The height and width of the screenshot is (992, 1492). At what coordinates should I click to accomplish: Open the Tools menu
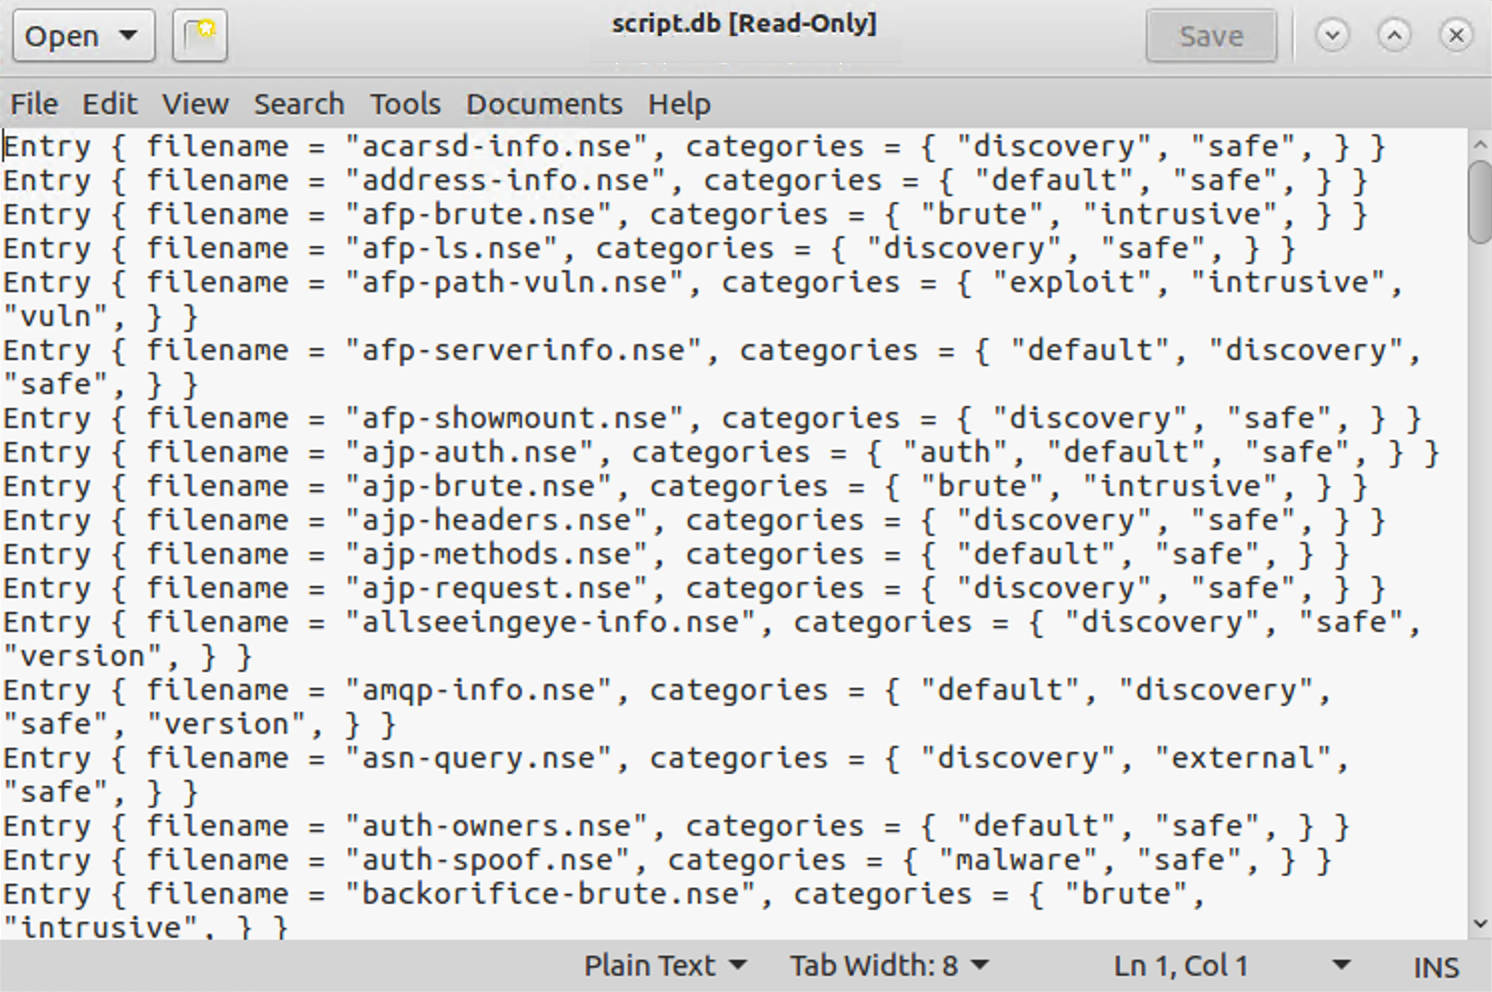click(405, 103)
